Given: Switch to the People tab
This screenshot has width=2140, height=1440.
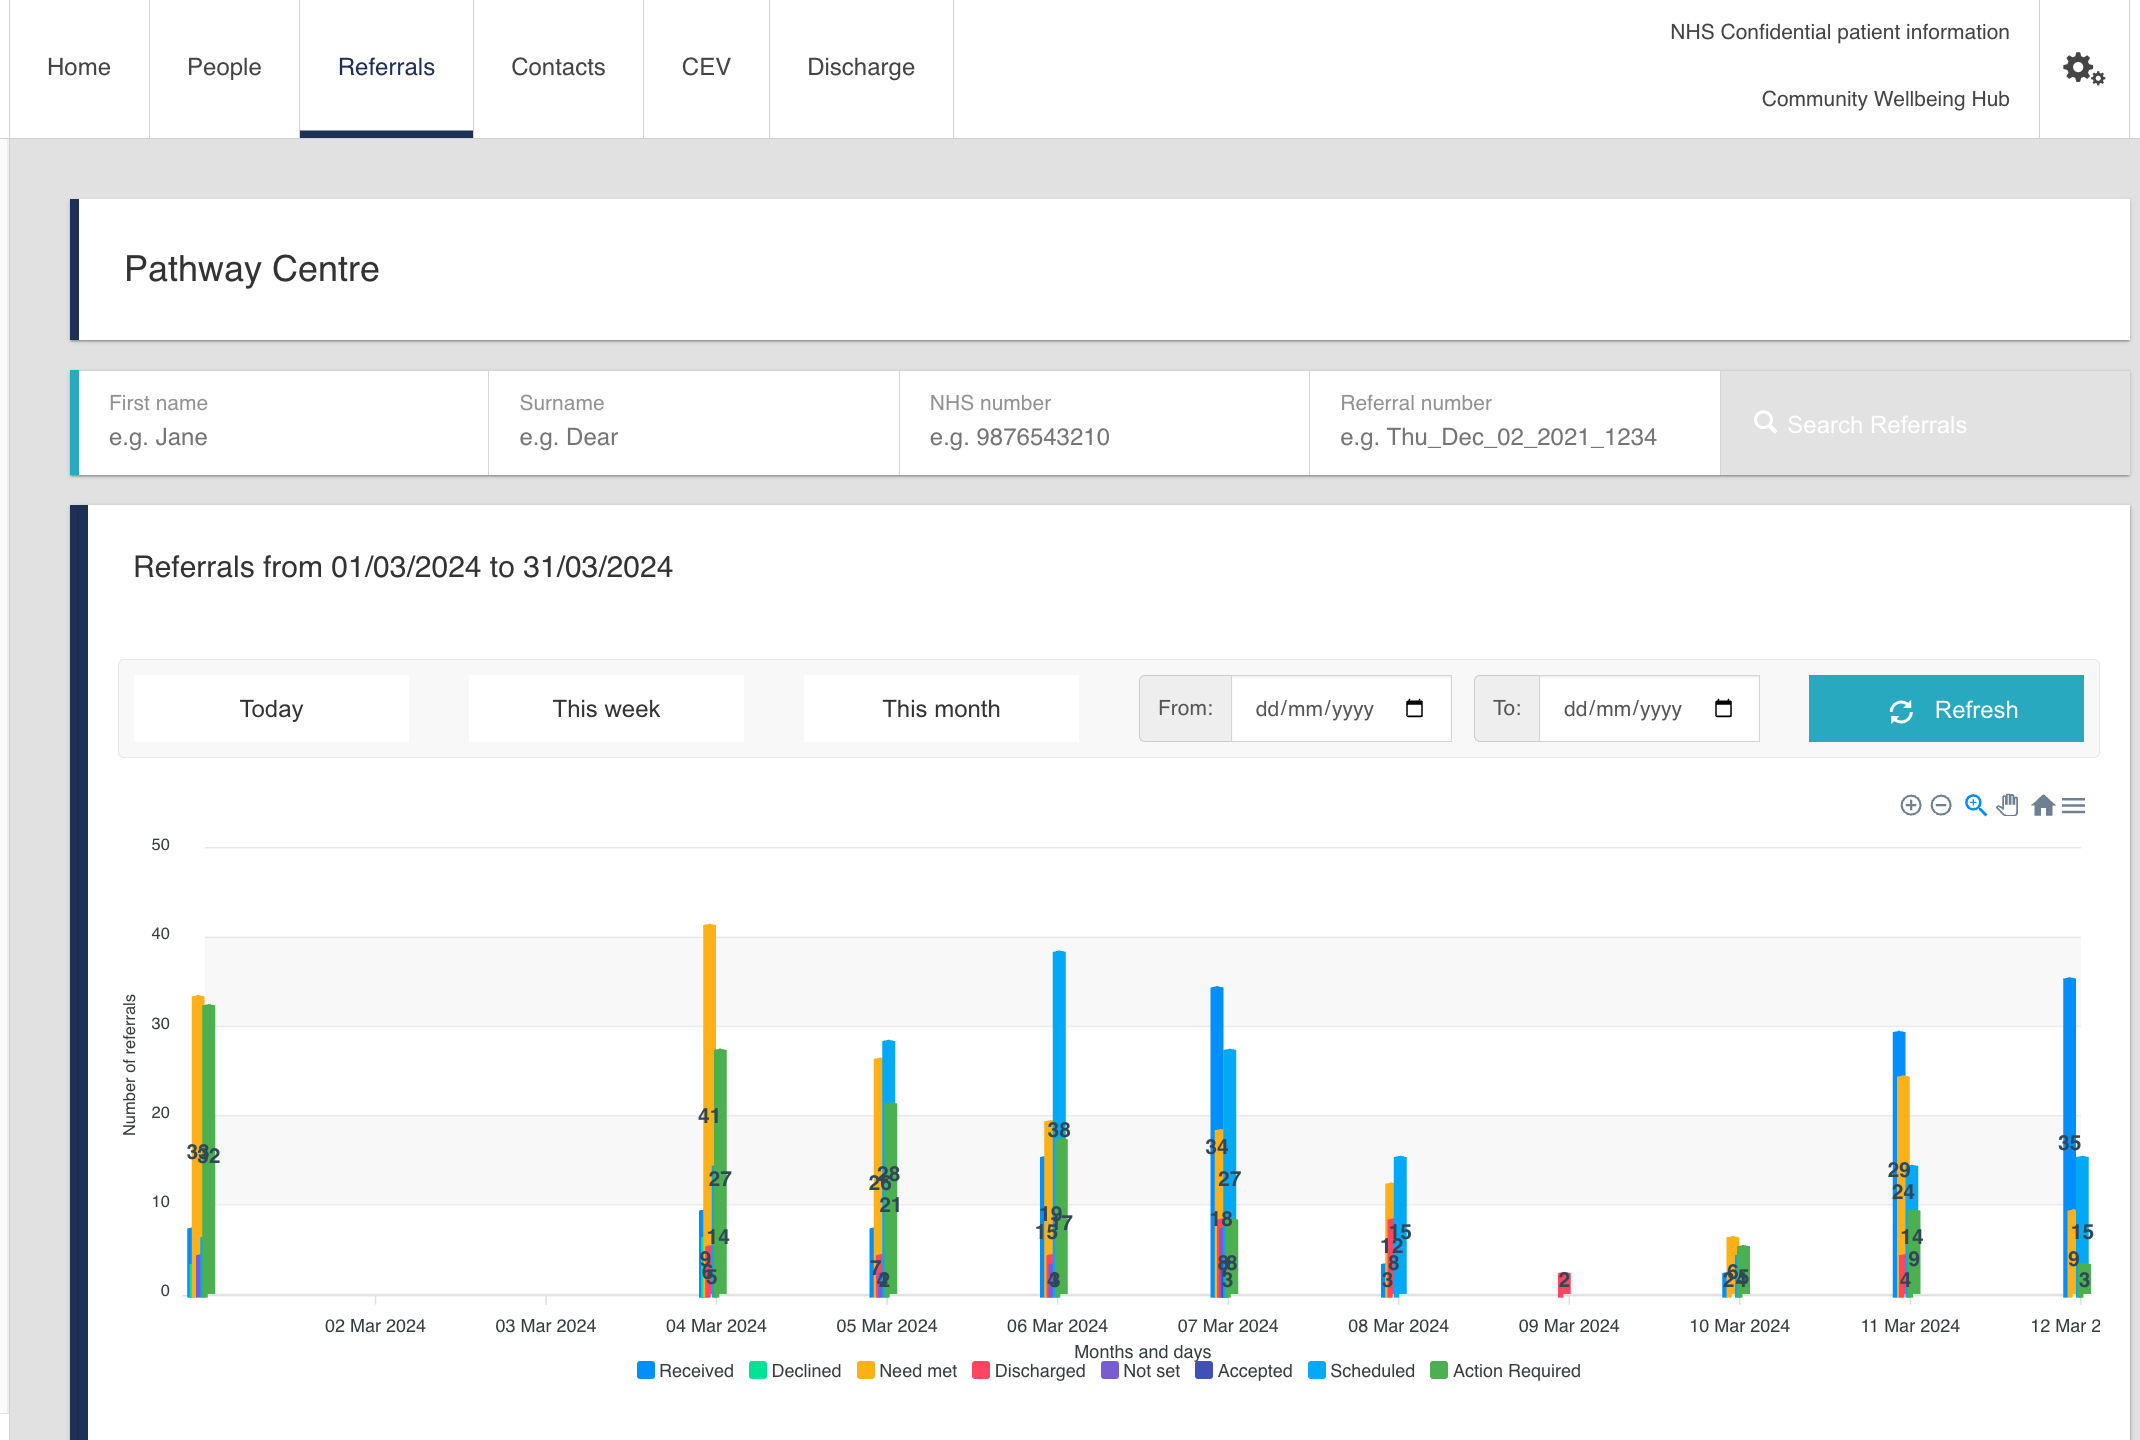Looking at the screenshot, I should coord(224,68).
